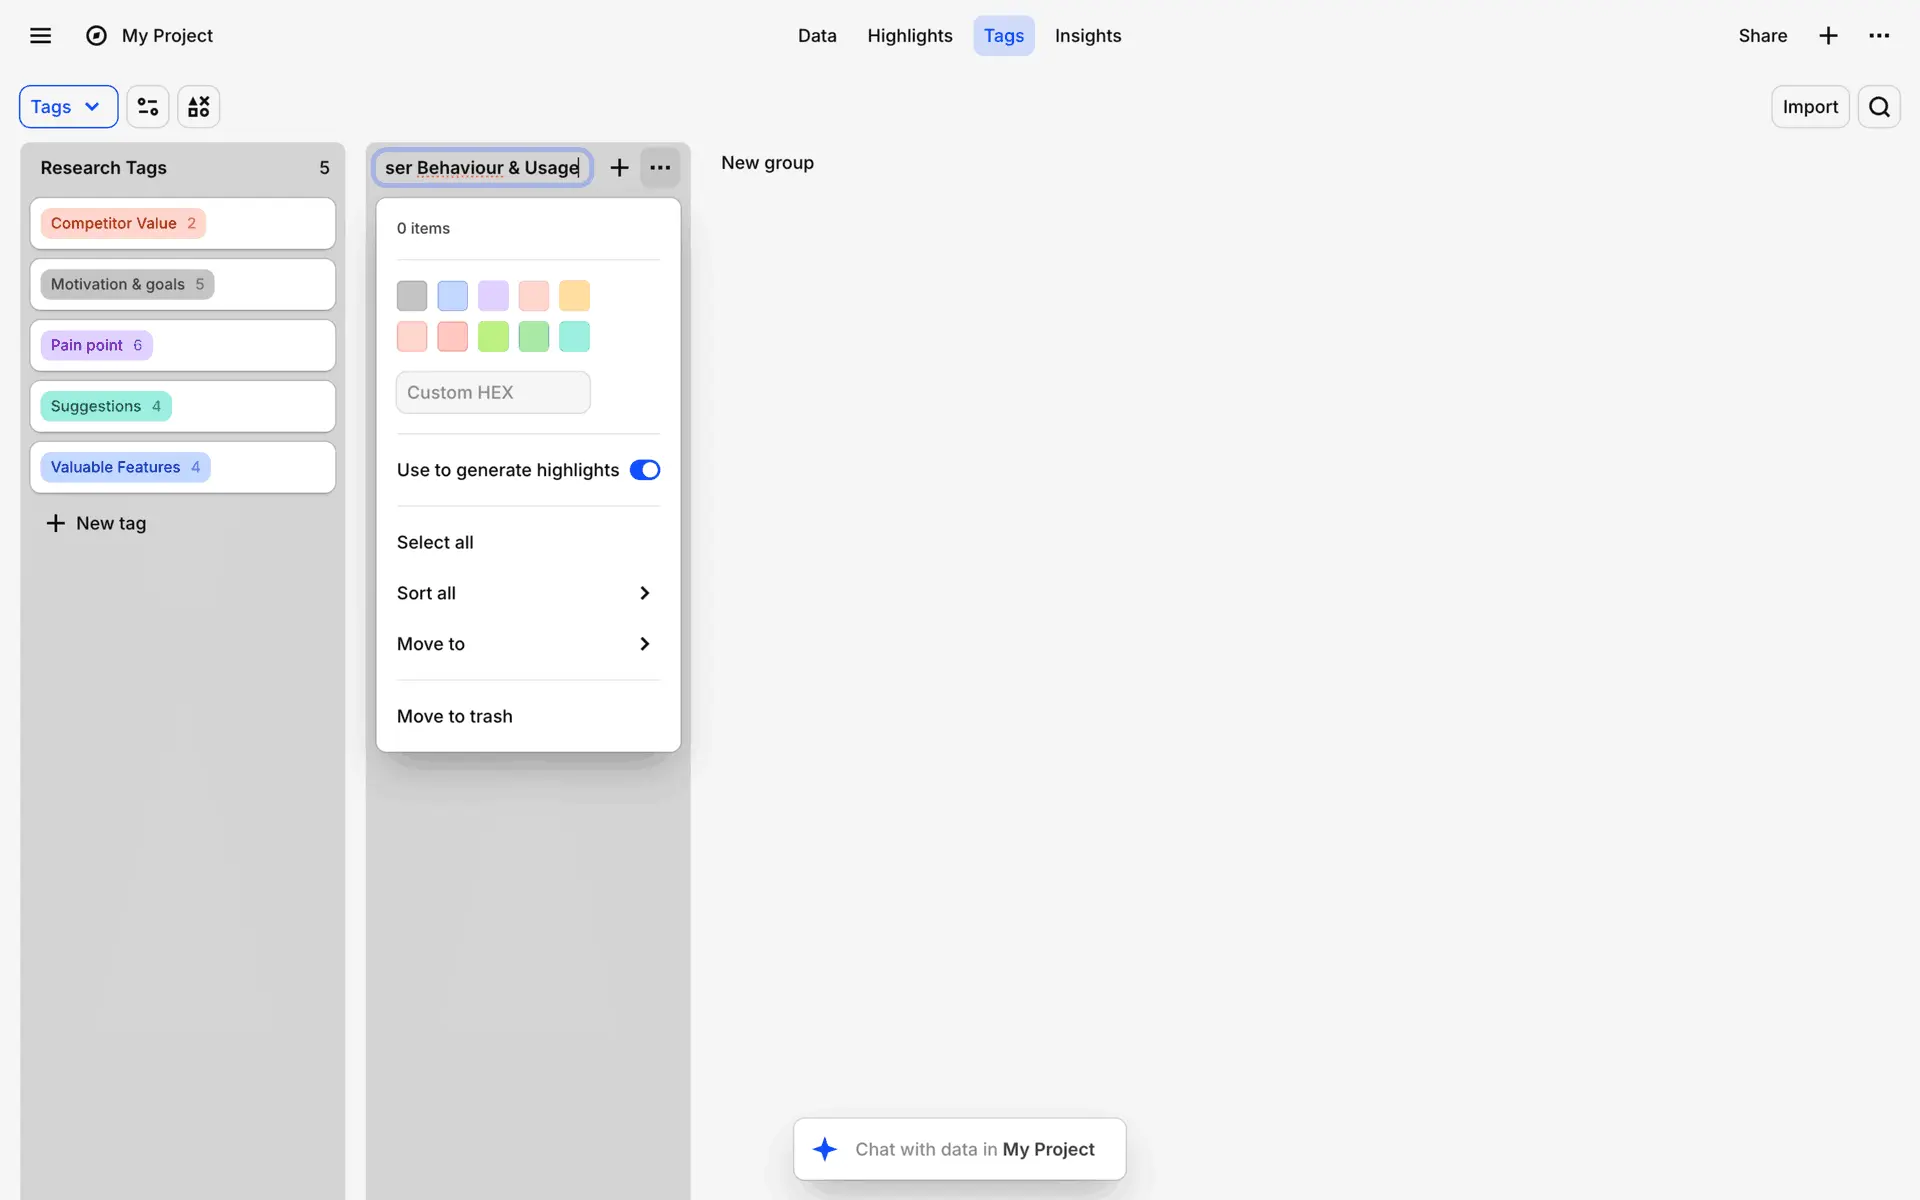Viewport: 1920px width, 1200px height.
Task: Pick the teal color swatch
Action: coord(574,337)
